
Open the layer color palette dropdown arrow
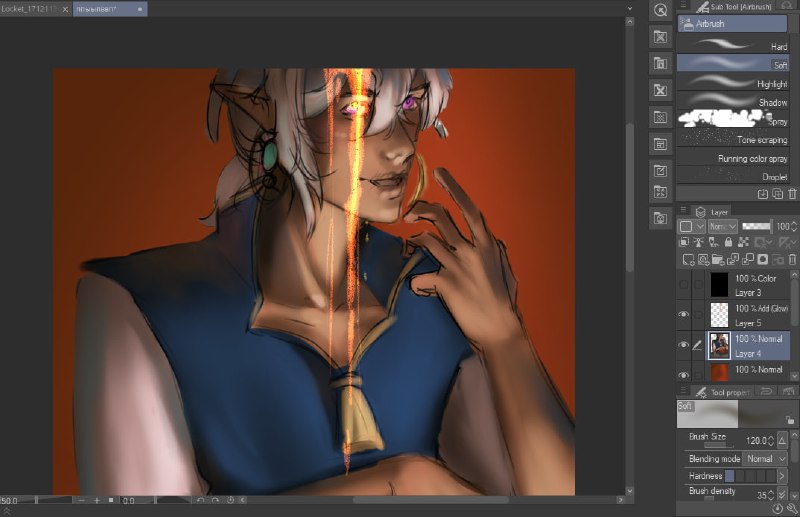pos(700,226)
